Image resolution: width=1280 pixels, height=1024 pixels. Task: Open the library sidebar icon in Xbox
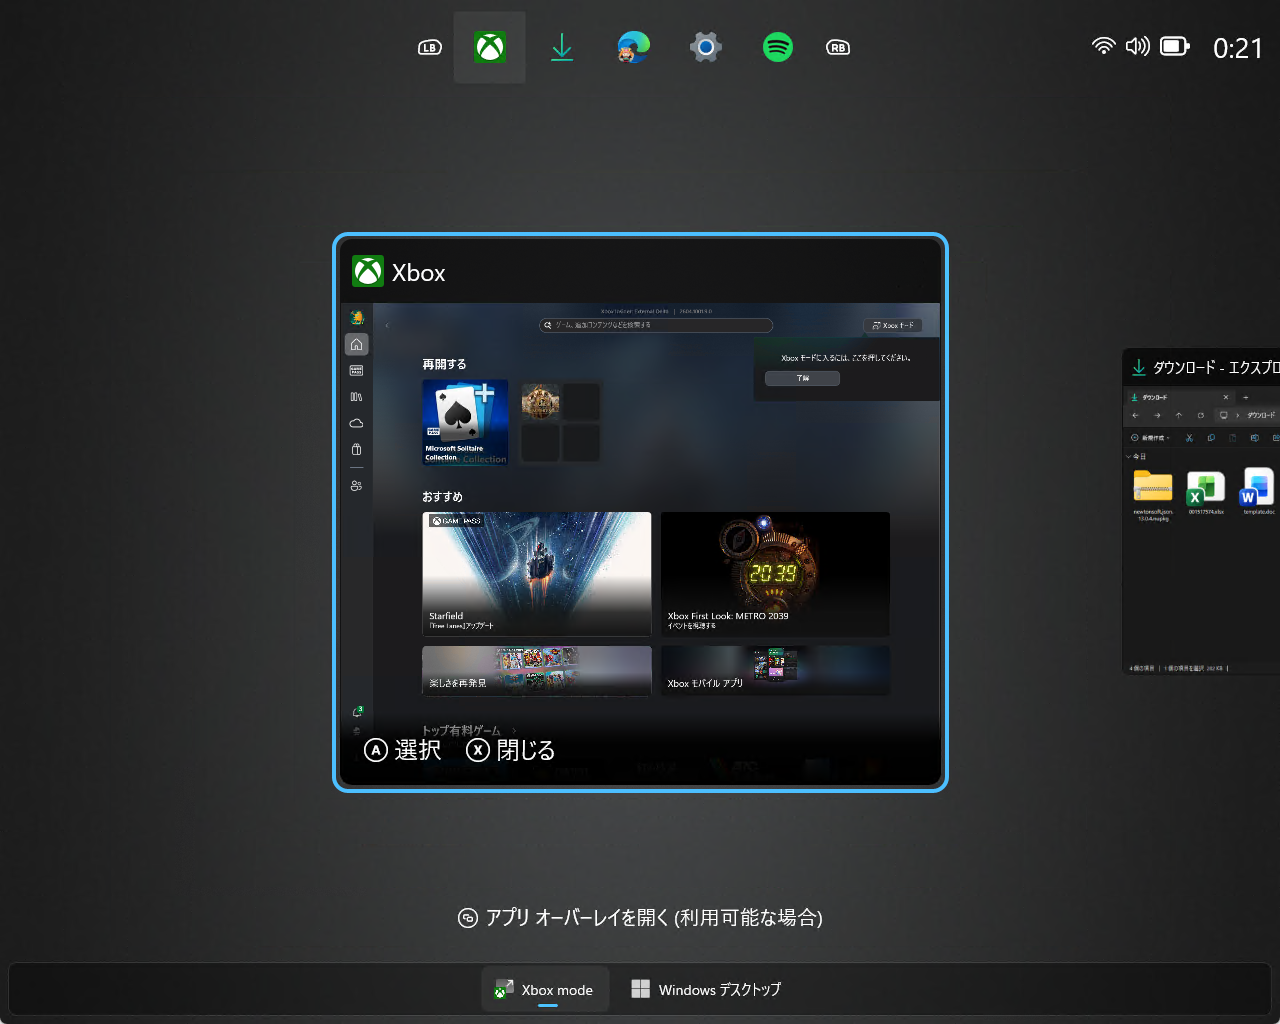click(x=356, y=397)
